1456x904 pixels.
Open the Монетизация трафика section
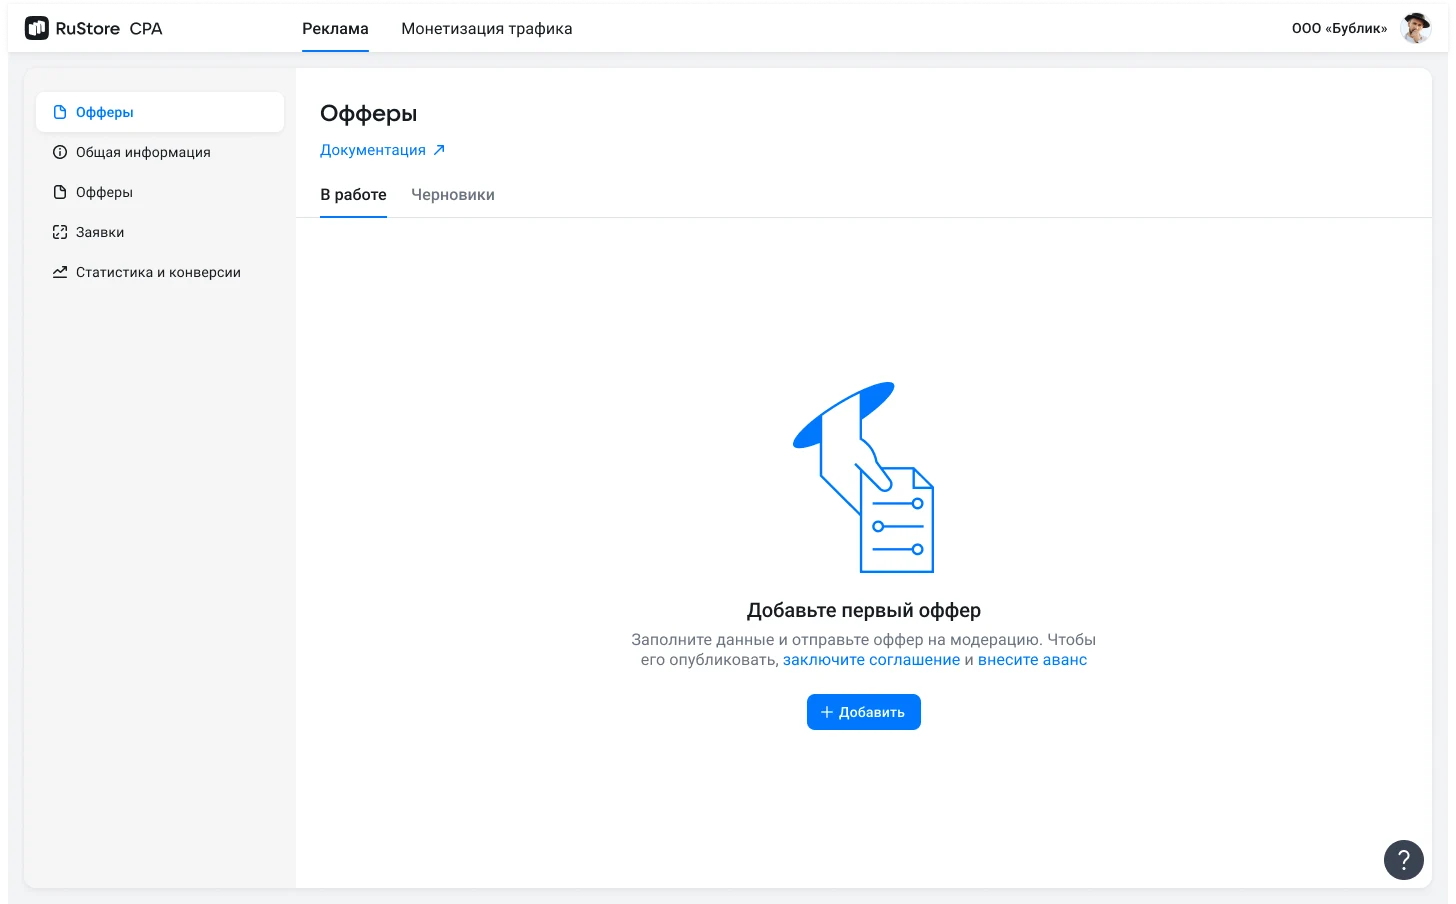486,28
